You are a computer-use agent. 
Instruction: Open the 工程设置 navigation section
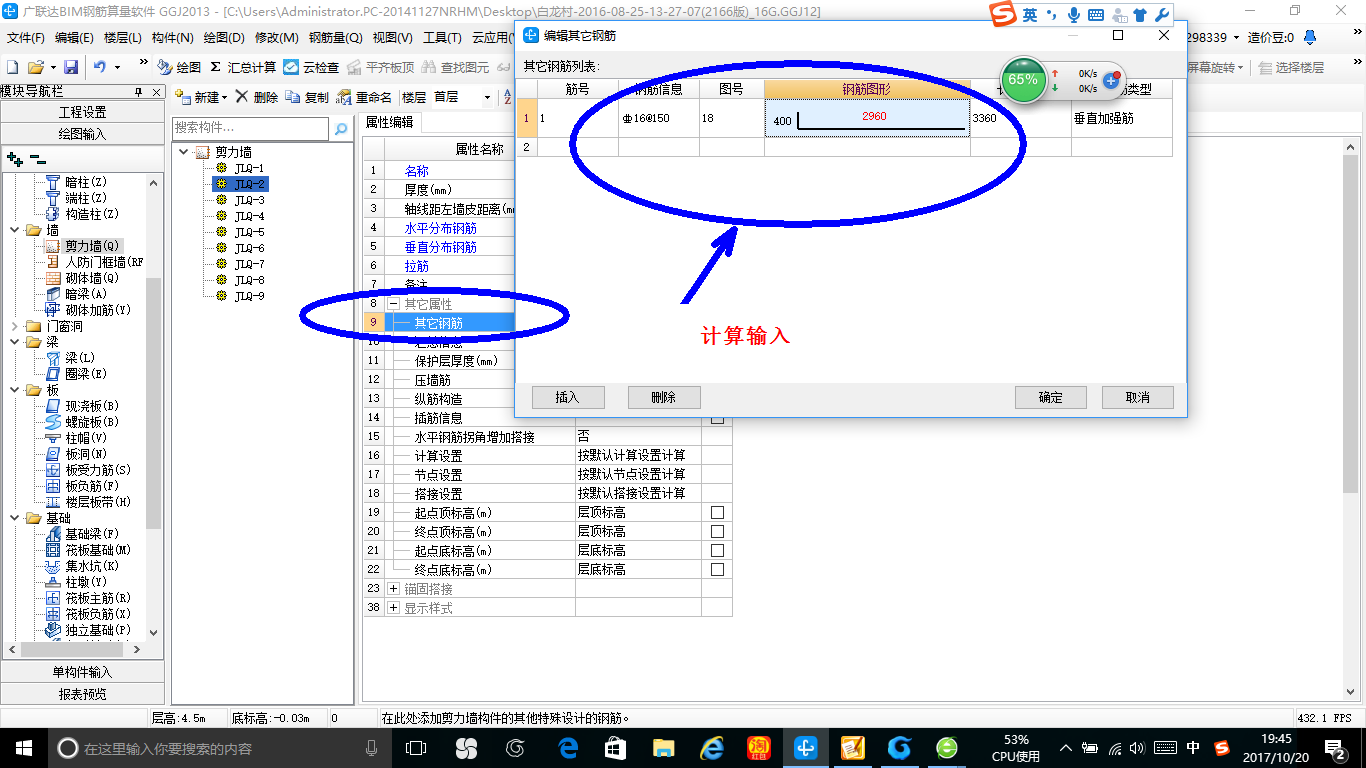(x=82, y=112)
